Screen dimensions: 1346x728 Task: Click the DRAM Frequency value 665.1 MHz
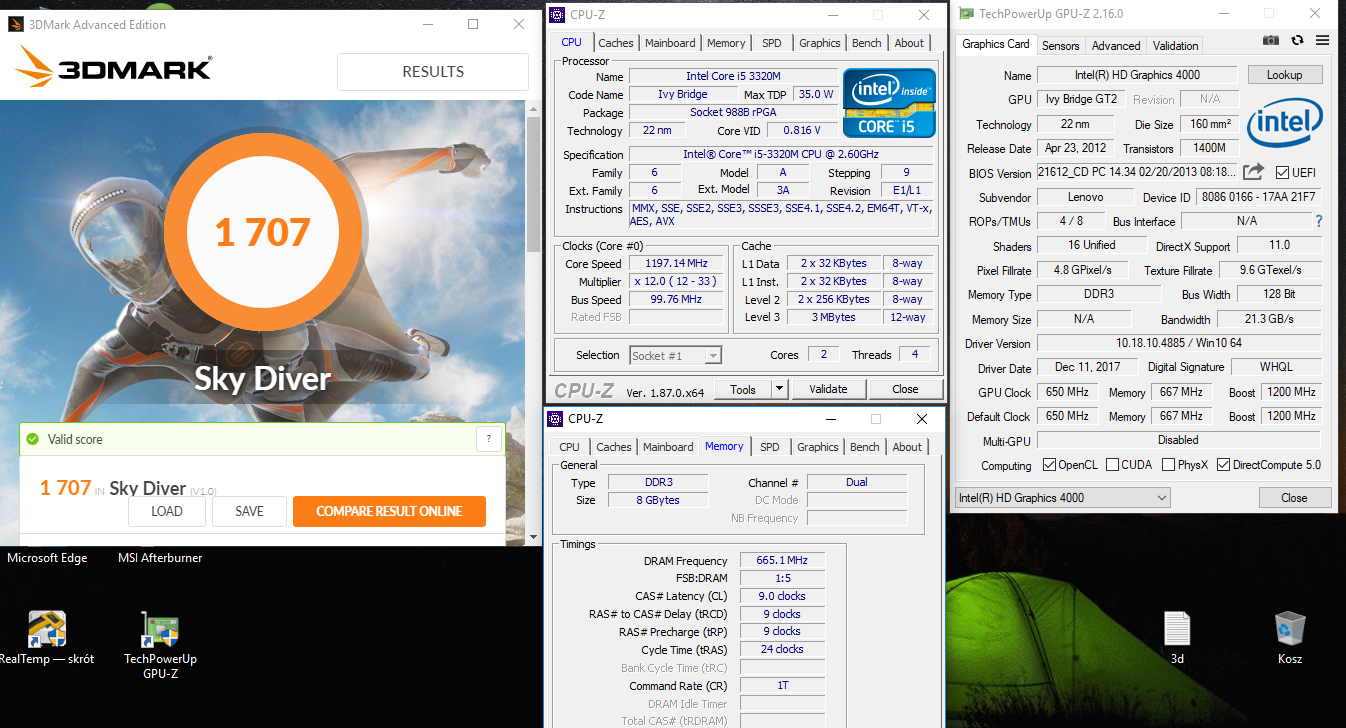782,561
